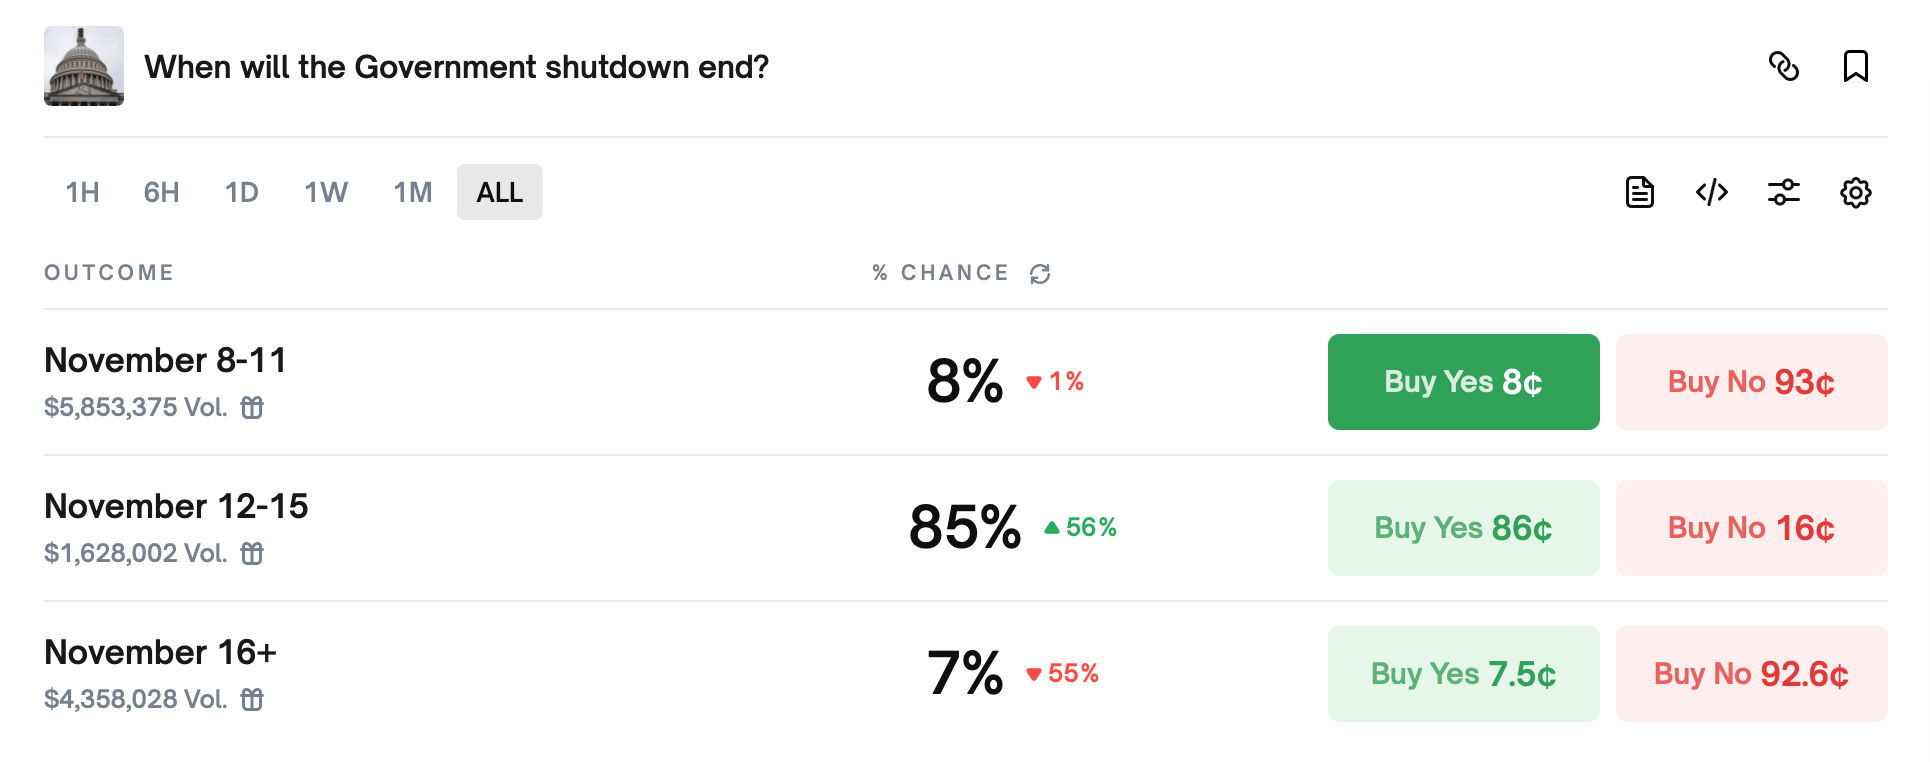This screenshot has height=762, width=1930.
Task: Click the Capitol building market thumbnail
Action: tap(84, 67)
